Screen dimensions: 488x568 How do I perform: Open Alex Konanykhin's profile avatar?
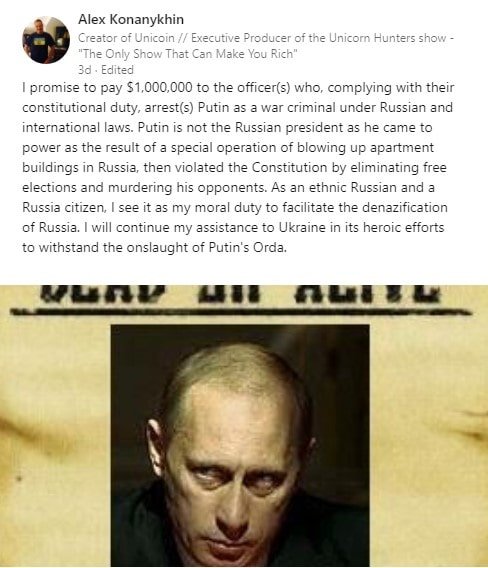[x=46, y=40]
